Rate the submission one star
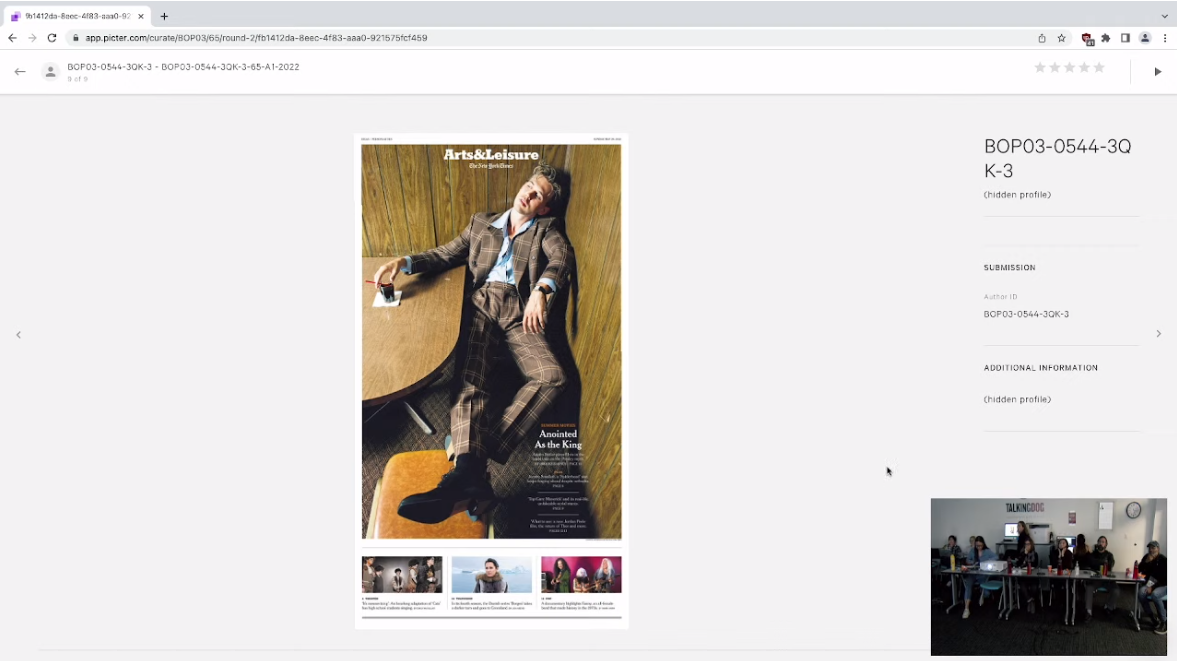 point(1040,68)
